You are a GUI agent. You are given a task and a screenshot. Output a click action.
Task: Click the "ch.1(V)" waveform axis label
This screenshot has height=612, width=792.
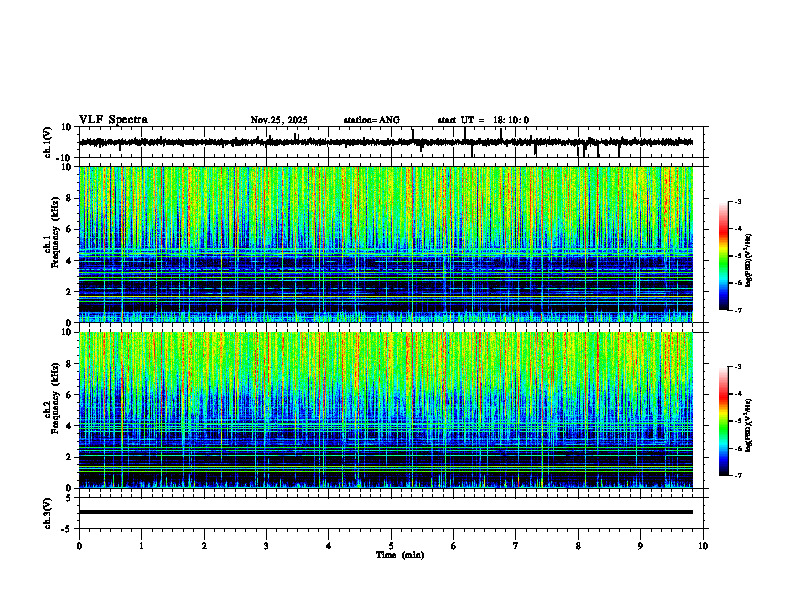click(x=48, y=142)
